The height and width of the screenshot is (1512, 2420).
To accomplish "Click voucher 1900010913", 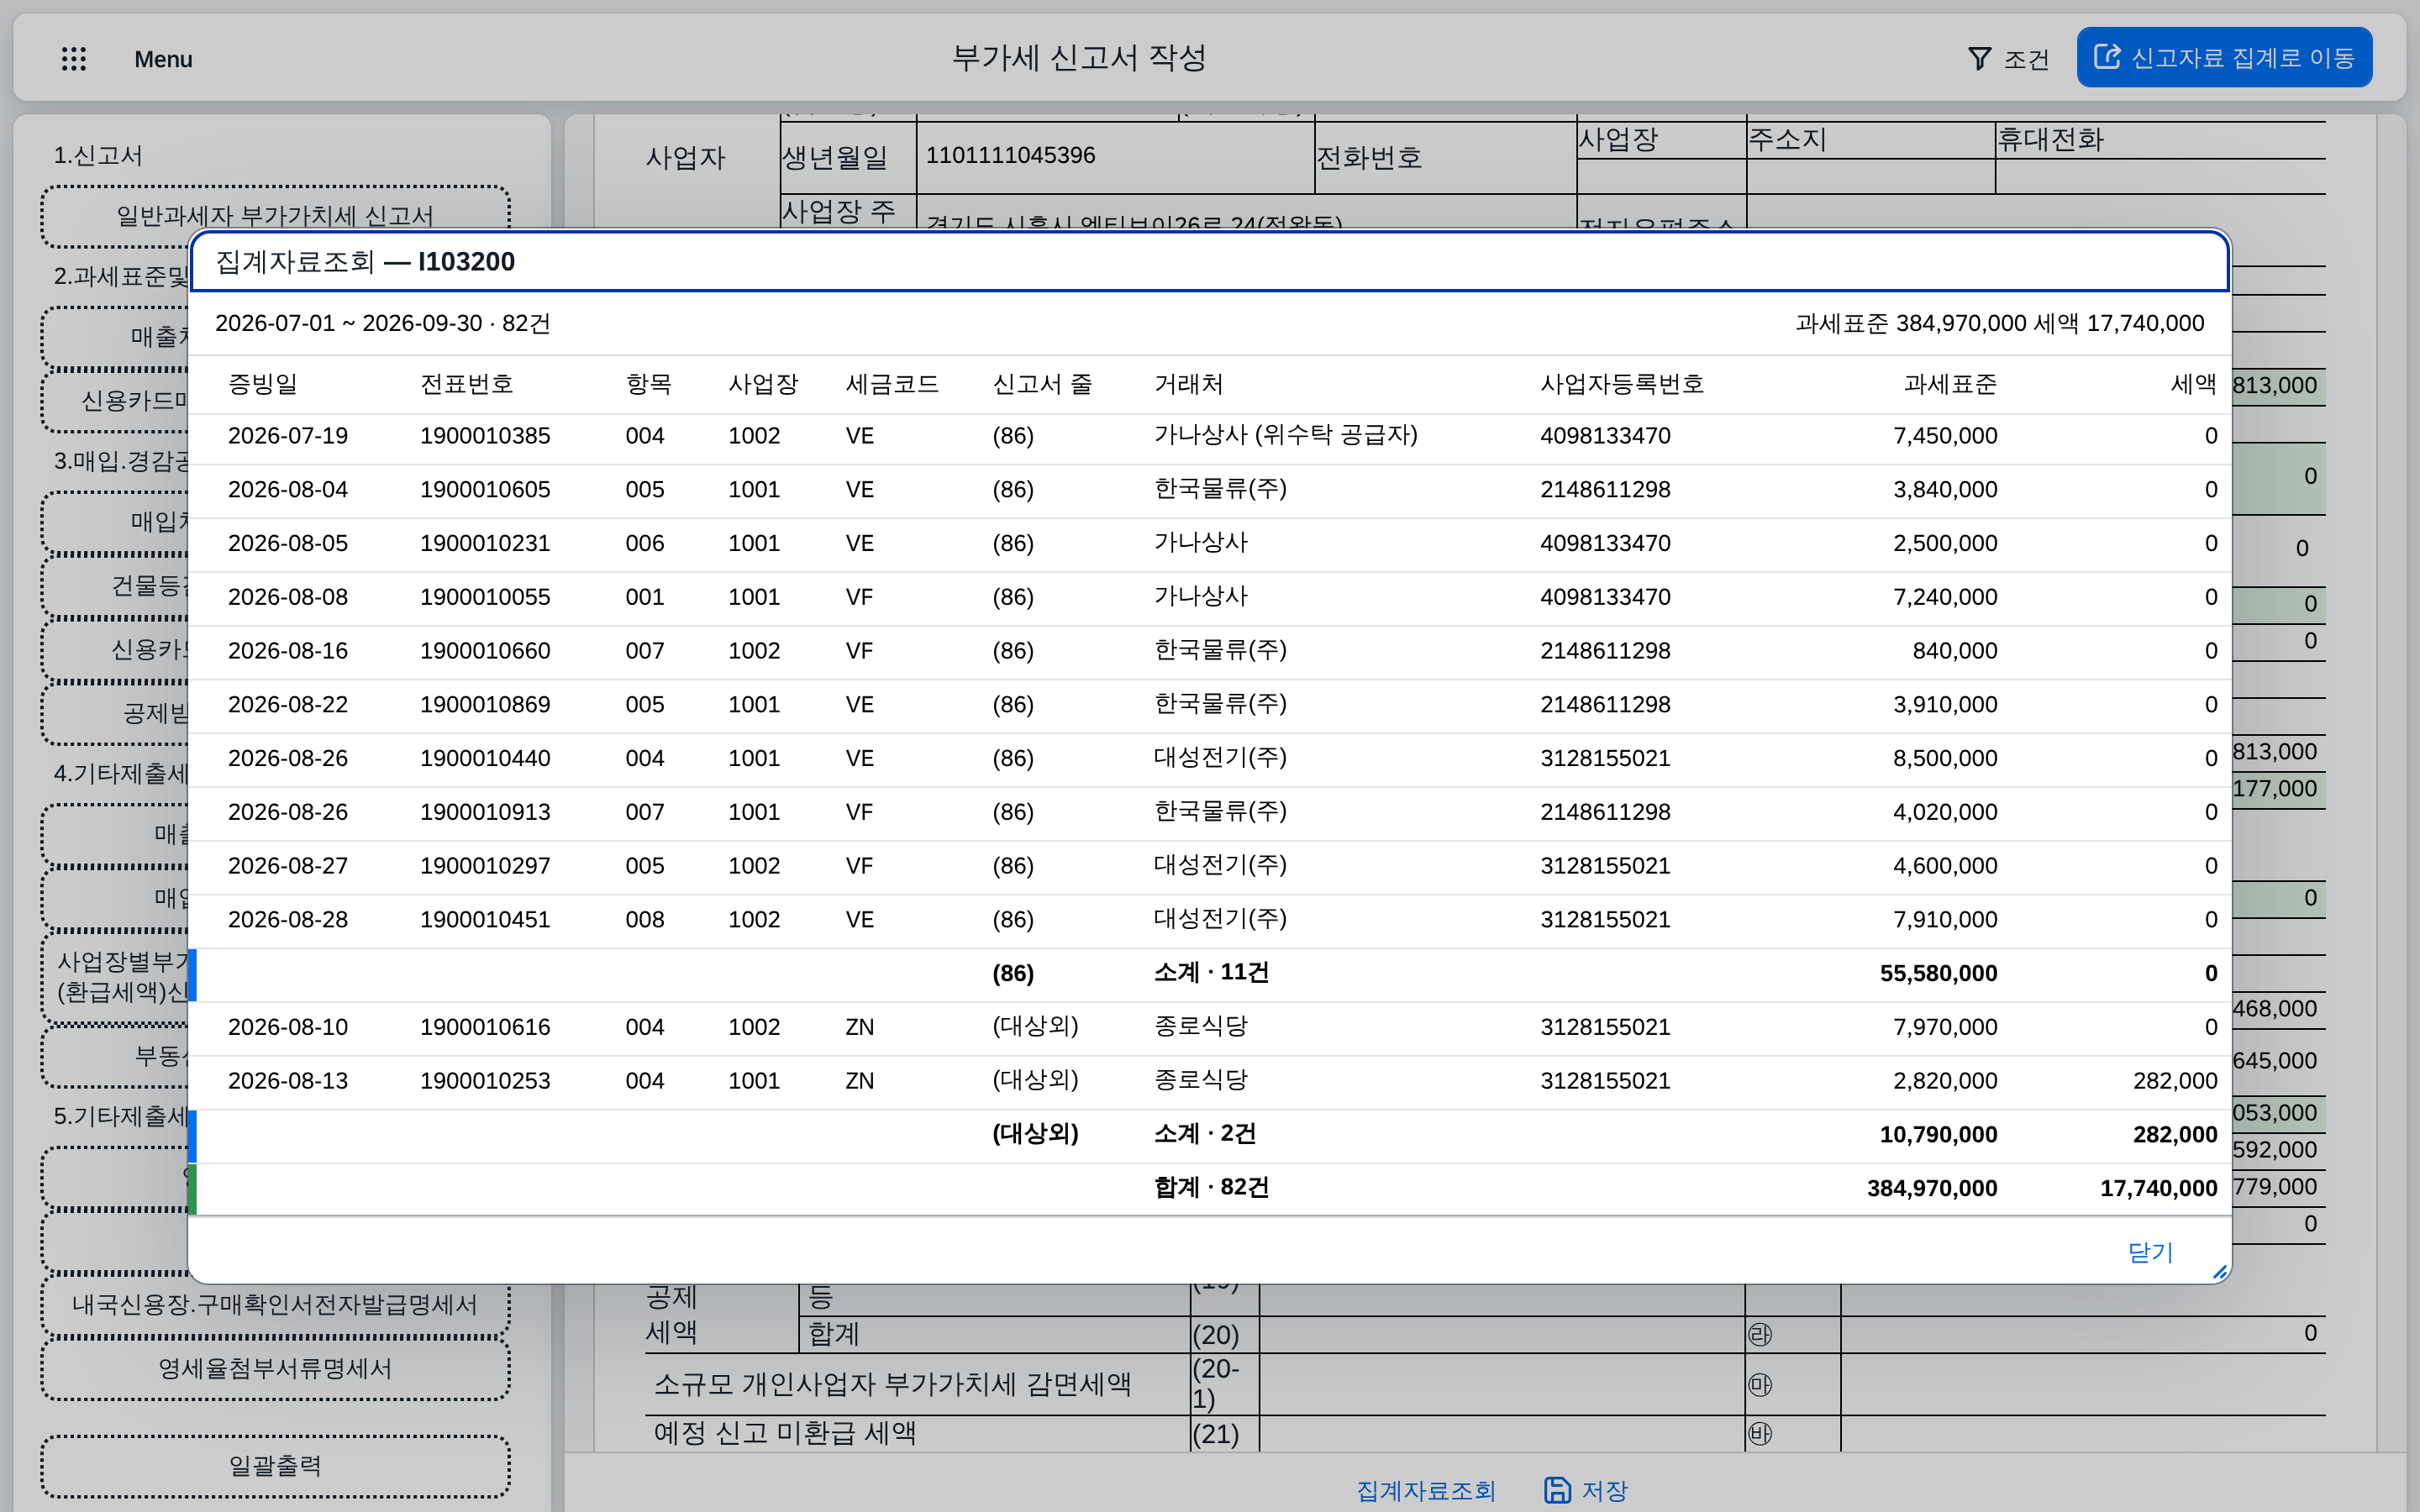I will (485, 812).
